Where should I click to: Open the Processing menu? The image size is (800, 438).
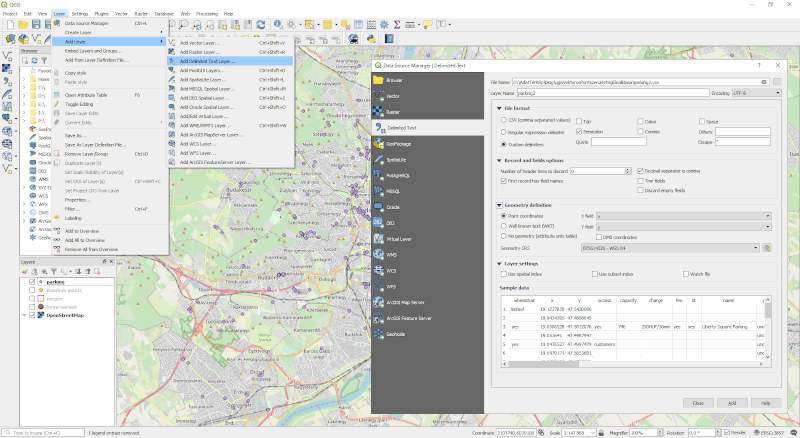pos(207,14)
